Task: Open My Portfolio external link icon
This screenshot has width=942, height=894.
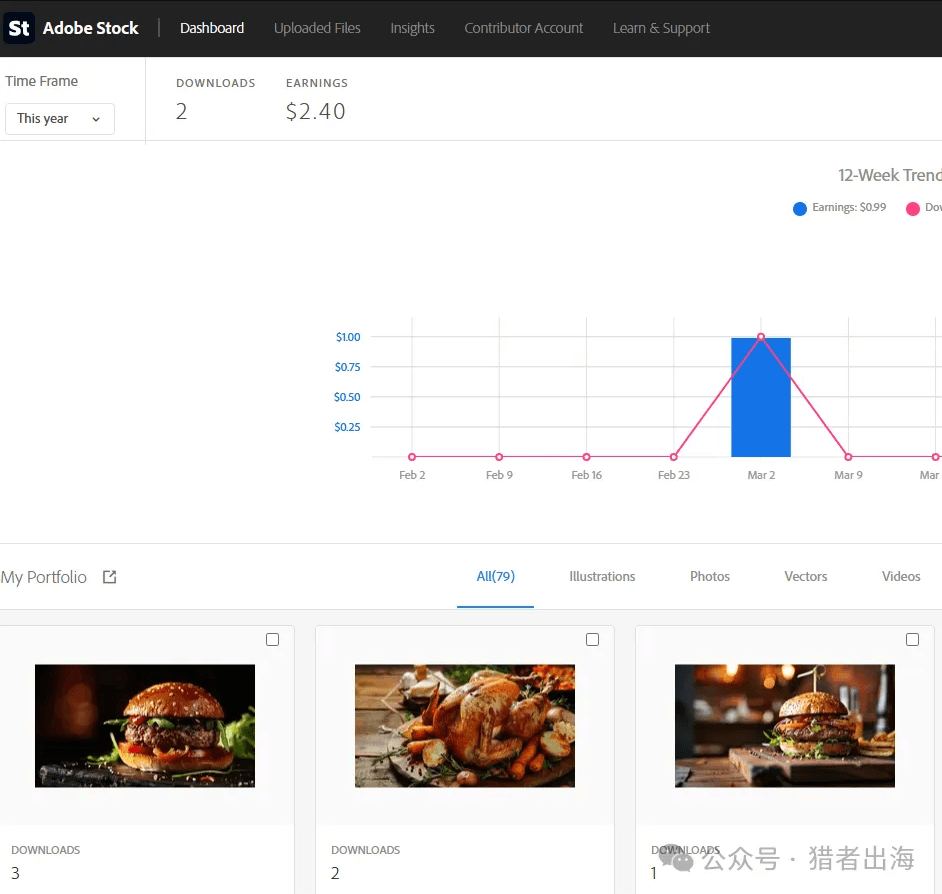Action: 110,577
